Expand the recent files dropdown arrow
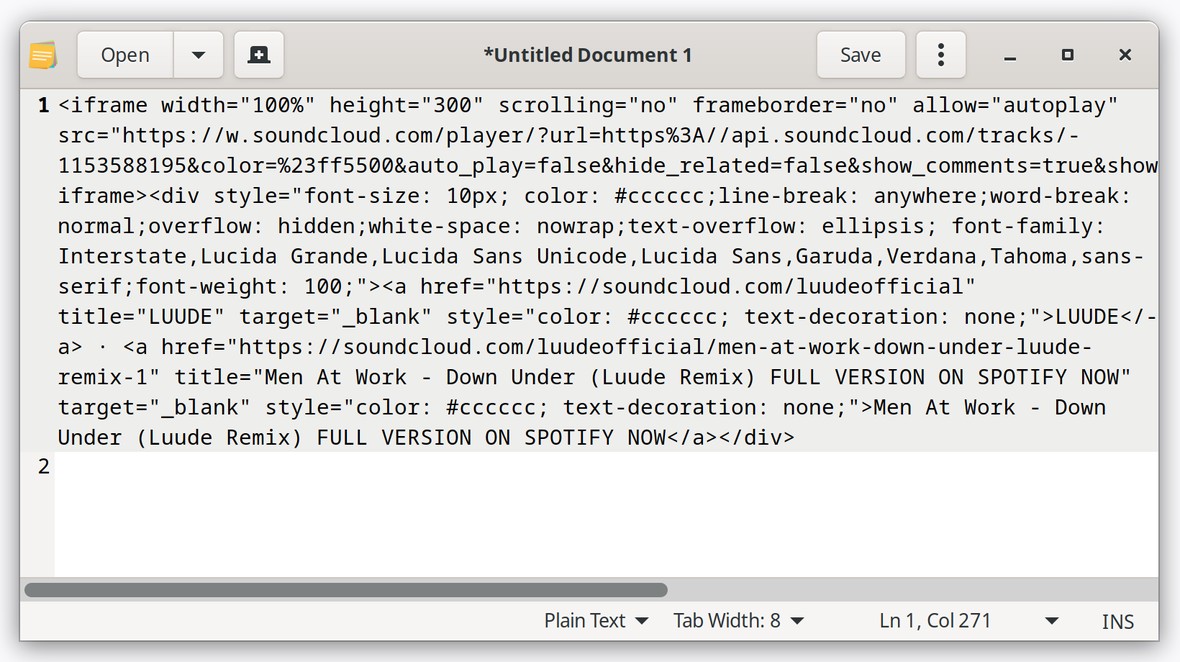1180x662 pixels. coord(199,55)
